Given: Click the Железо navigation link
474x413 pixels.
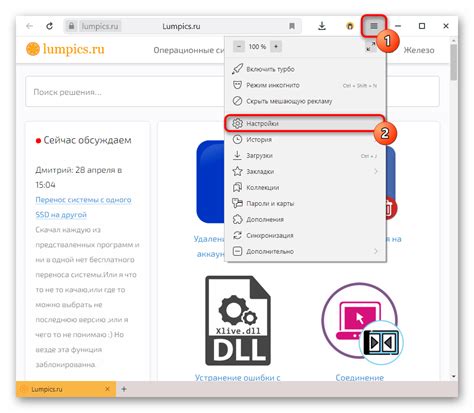Looking at the screenshot, I should [419, 50].
